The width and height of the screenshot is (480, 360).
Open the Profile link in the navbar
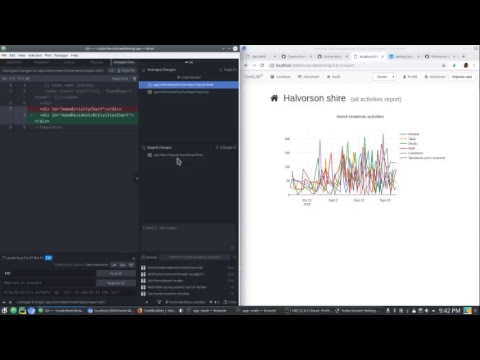[410, 77]
